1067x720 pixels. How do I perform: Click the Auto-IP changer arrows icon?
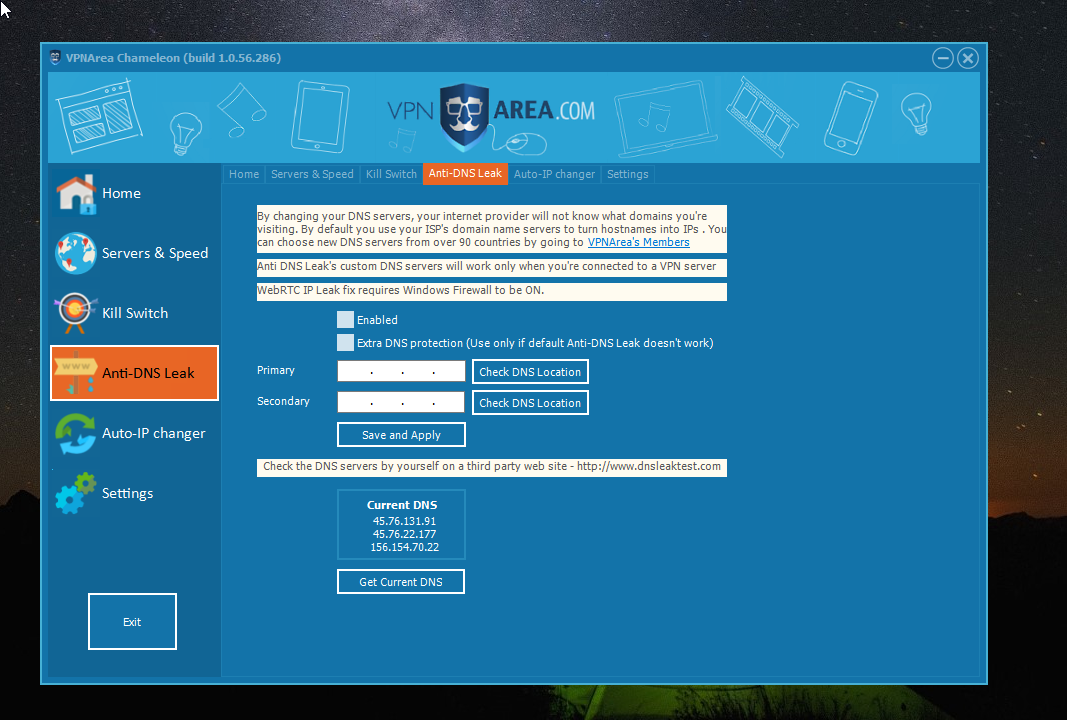pos(76,433)
